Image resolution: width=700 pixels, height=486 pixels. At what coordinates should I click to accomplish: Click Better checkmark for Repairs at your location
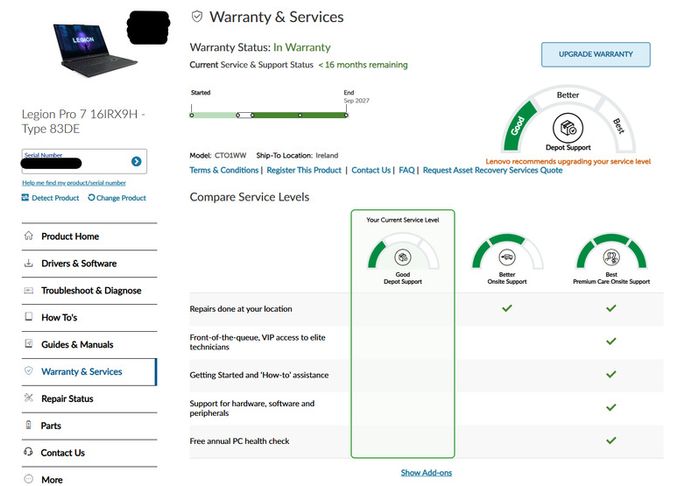click(x=507, y=308)
